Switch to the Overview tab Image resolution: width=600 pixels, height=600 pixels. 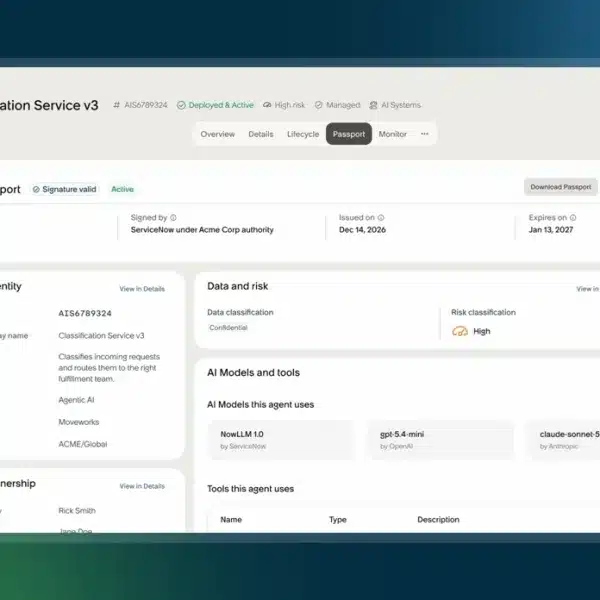217,134
